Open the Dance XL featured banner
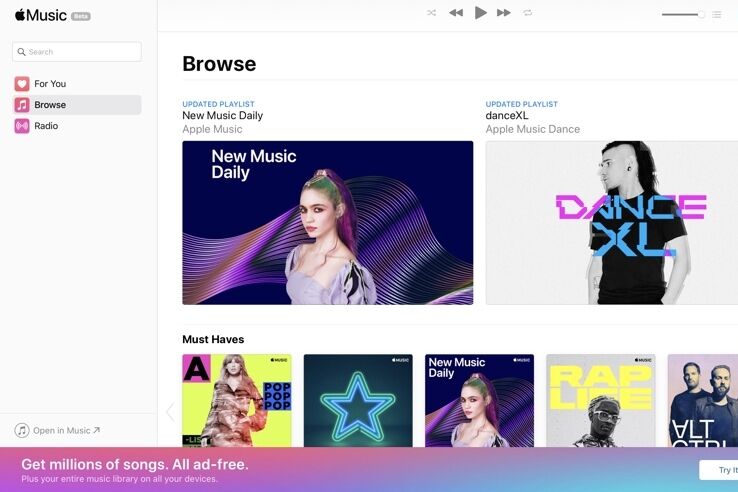 612,223
